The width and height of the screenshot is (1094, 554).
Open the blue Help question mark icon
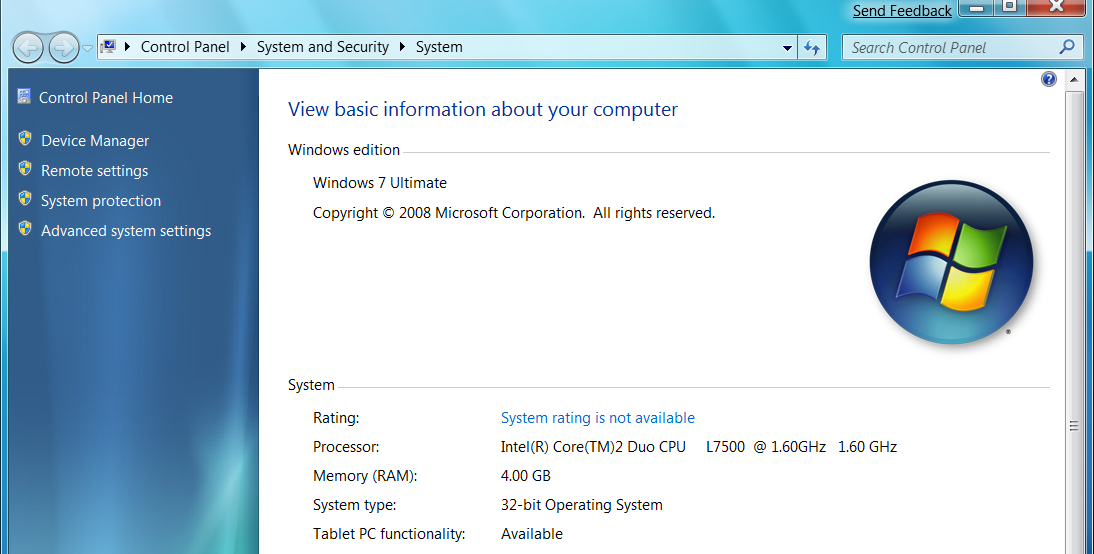pos(1049,79)
